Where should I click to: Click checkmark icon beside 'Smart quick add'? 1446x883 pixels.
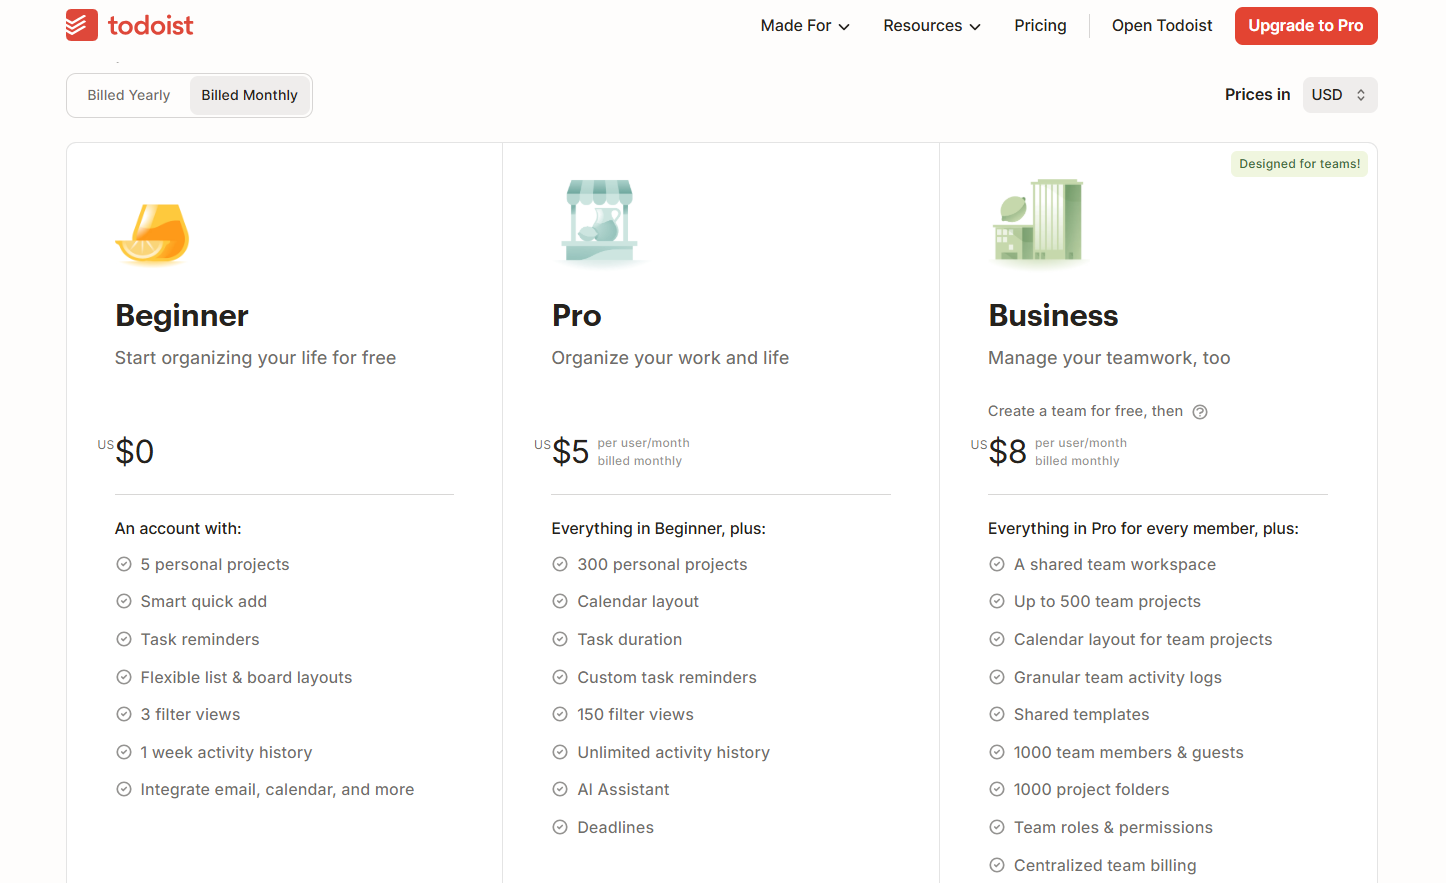click(x=124, y=601)
